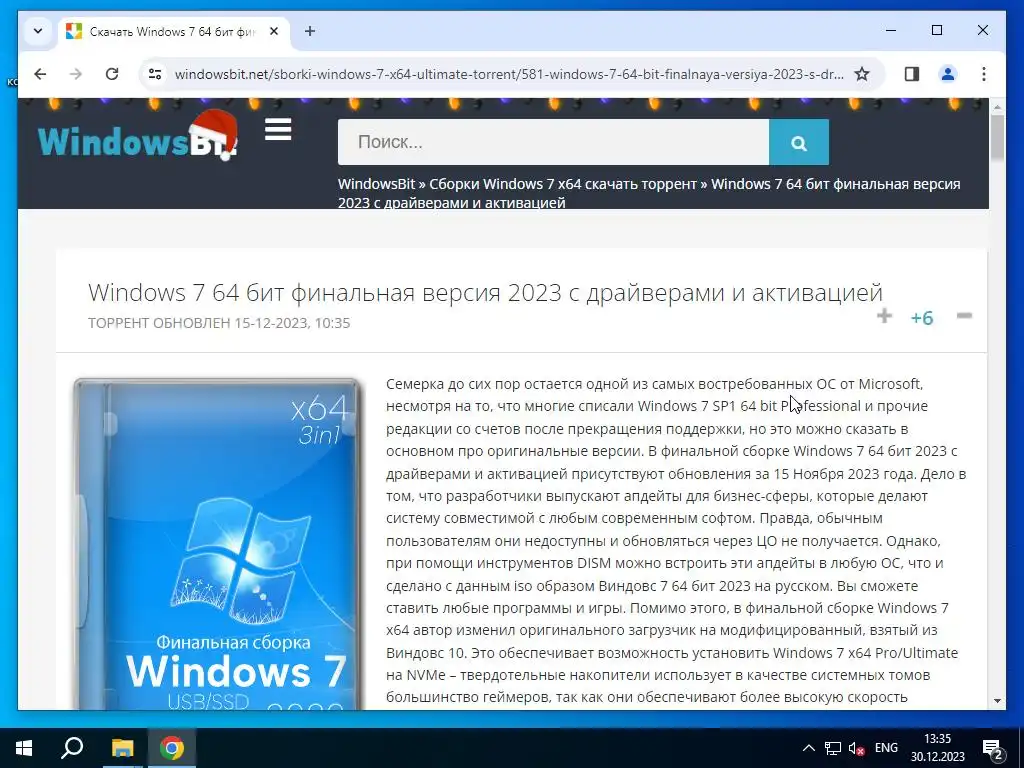Switch the ENG input language
This screenshot has width=1024, height=768.
click(x=886, y=748)
